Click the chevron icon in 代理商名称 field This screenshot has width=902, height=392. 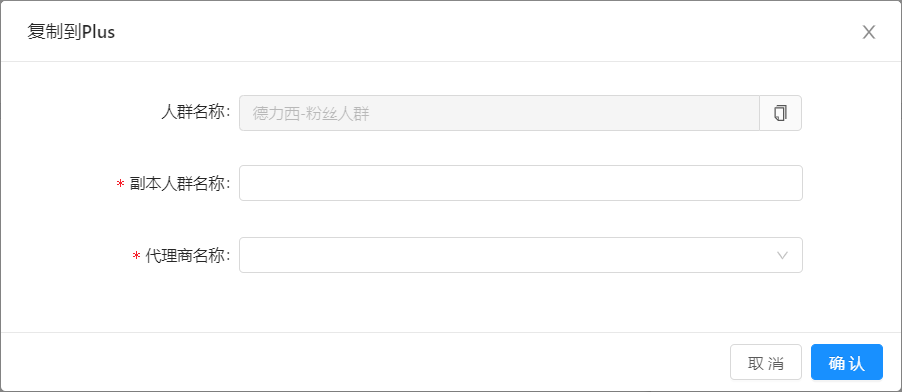click(782, 255)
